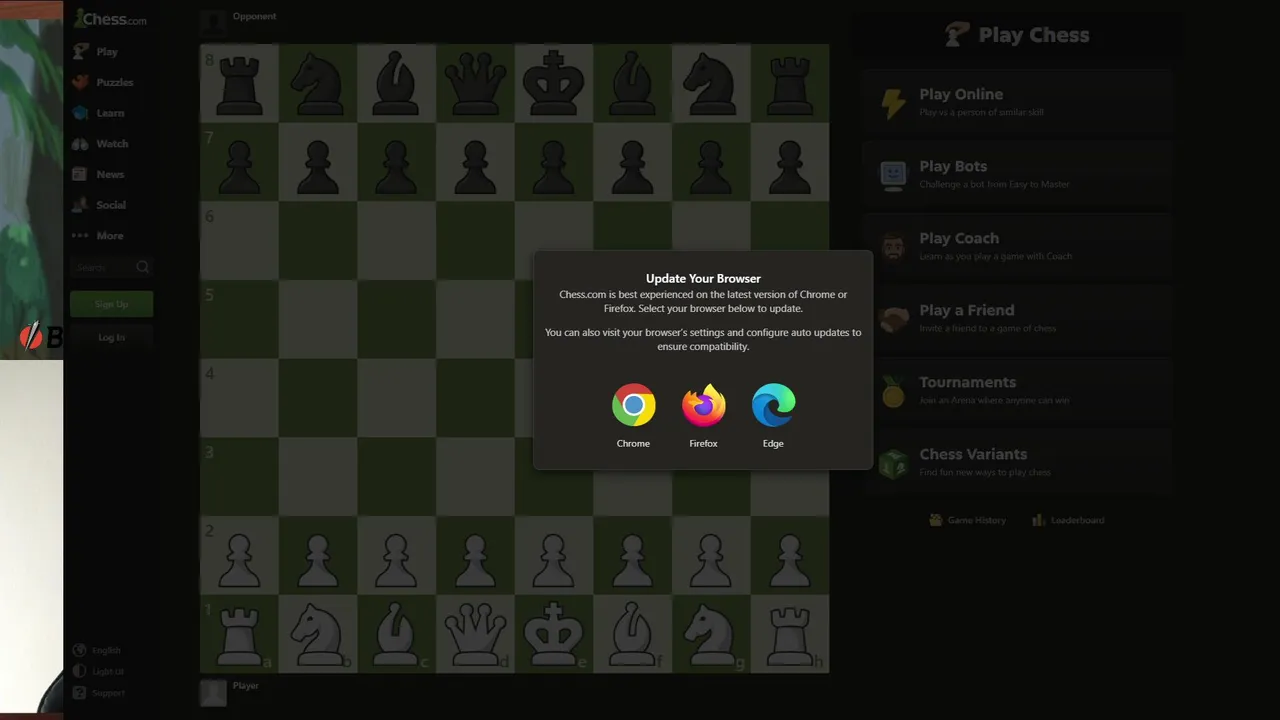Select the black queen on d8
1280x720 pixels.
click(475, 83)
